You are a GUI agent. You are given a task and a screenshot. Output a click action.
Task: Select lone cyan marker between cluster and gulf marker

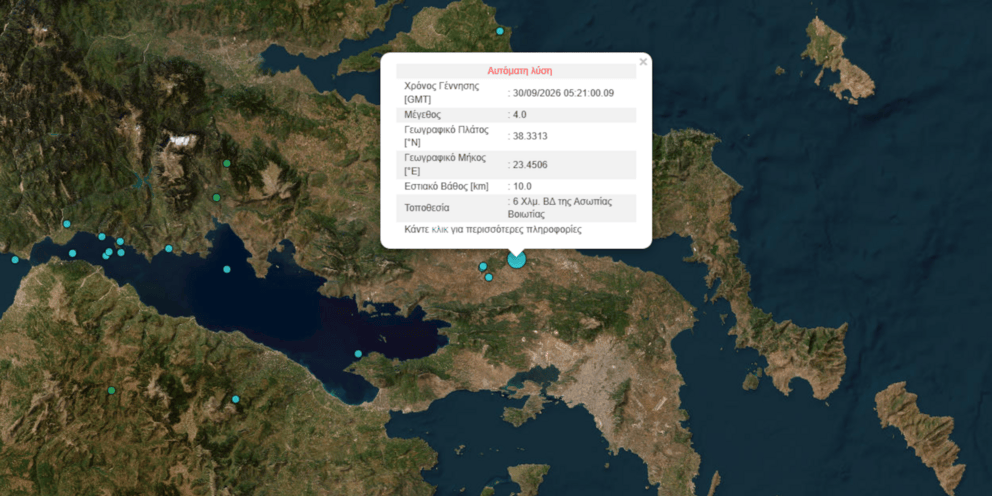(x=169, y=249)
